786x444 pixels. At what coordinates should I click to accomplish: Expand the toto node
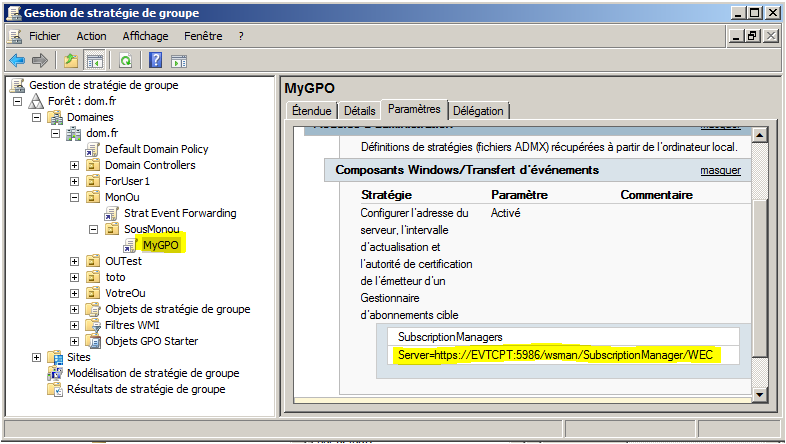tap(74, 277)
